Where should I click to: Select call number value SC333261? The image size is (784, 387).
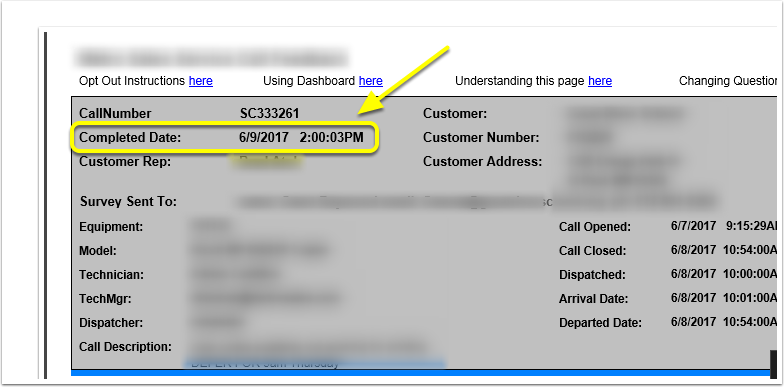[x=270, y=114]
